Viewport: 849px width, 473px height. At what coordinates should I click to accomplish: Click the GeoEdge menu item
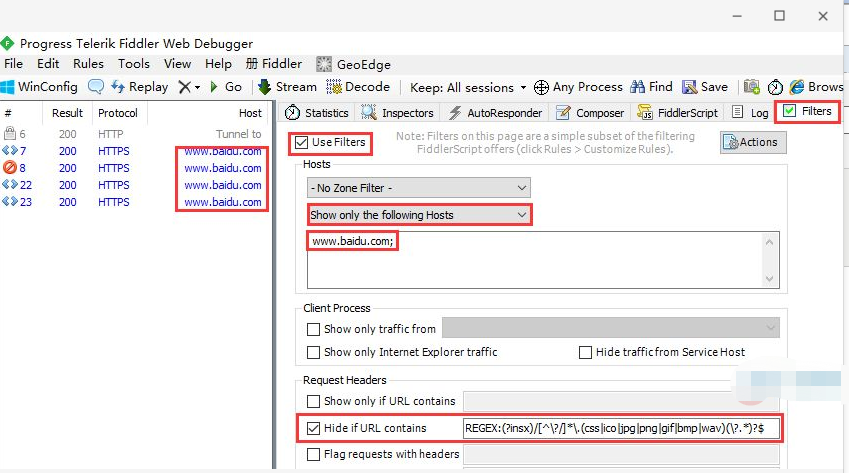point(354,64)
